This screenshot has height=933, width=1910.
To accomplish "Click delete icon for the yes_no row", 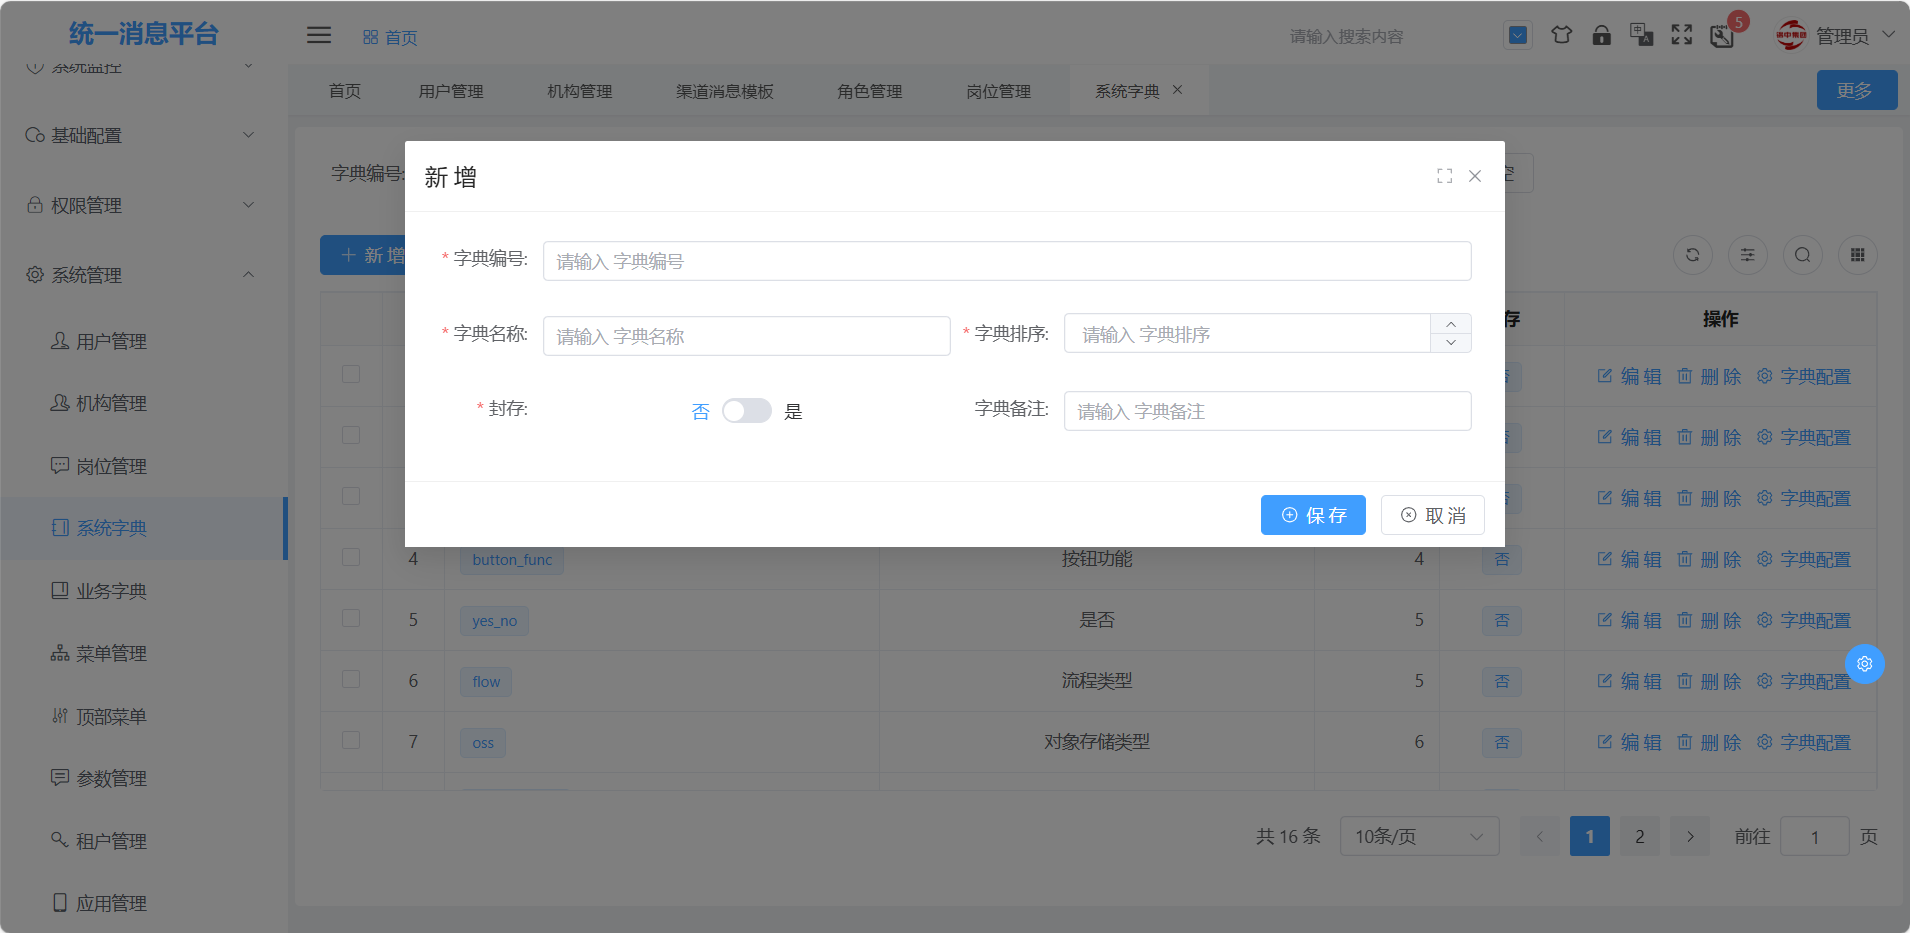I will point(1685,620).
